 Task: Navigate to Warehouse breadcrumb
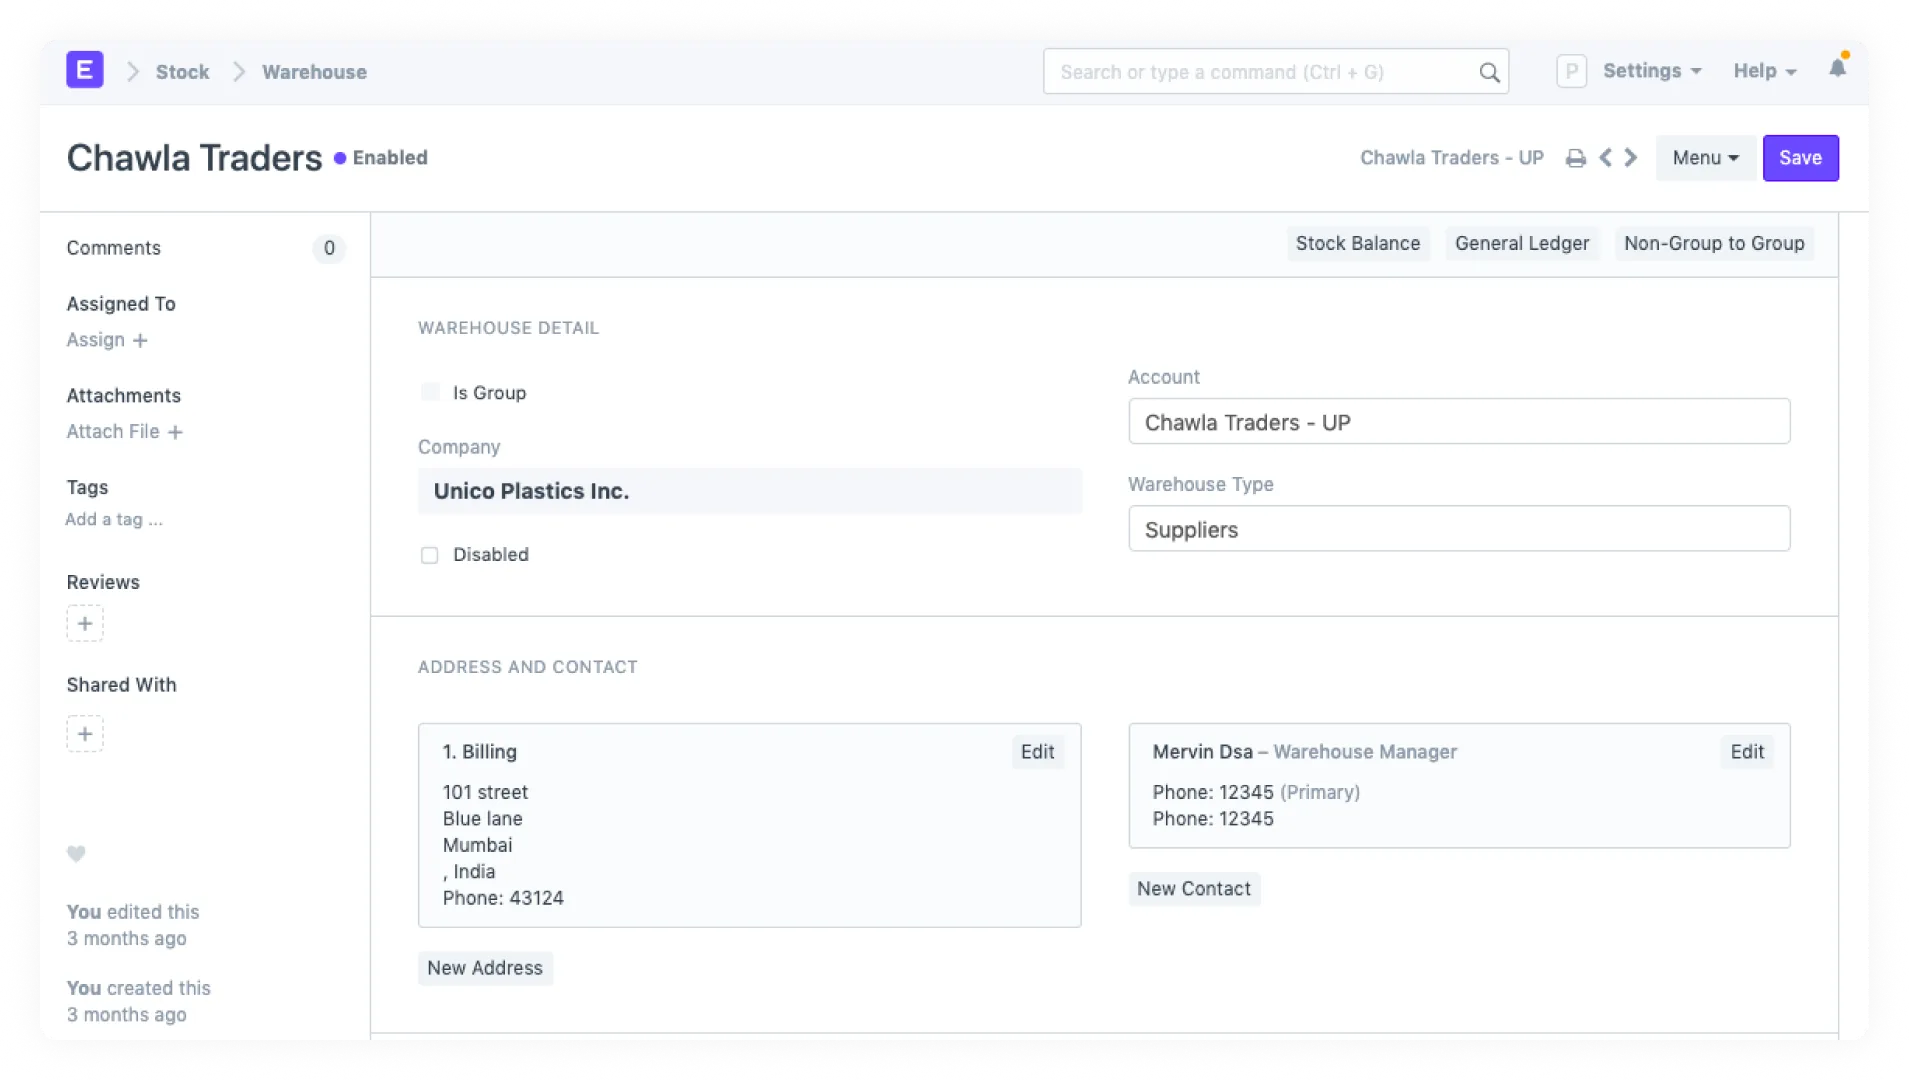(314, 72)
